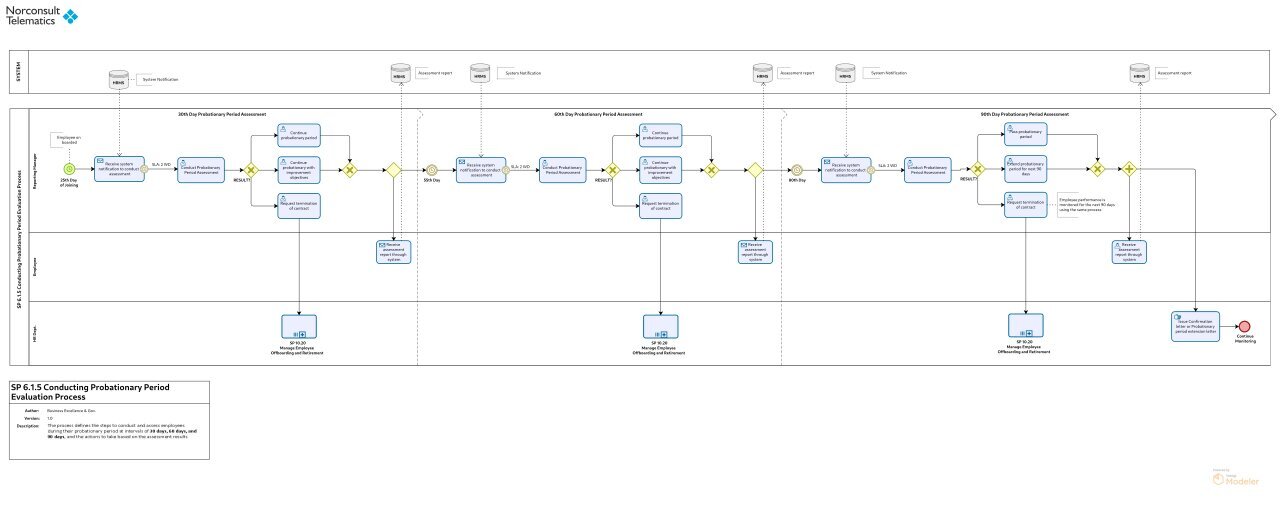The width and height of the screenshot is (1280, 515).
Task: Click the leftmost HRMS data store
Action: click(119, 78)
